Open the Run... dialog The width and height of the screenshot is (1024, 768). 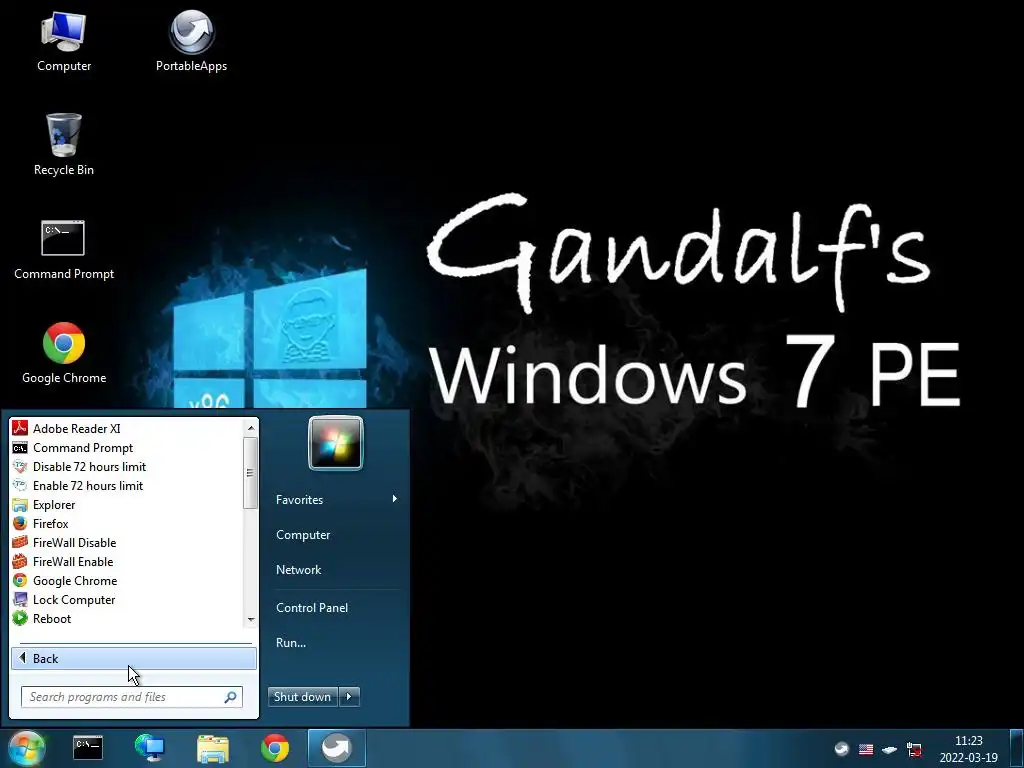[x=337, y=643]
